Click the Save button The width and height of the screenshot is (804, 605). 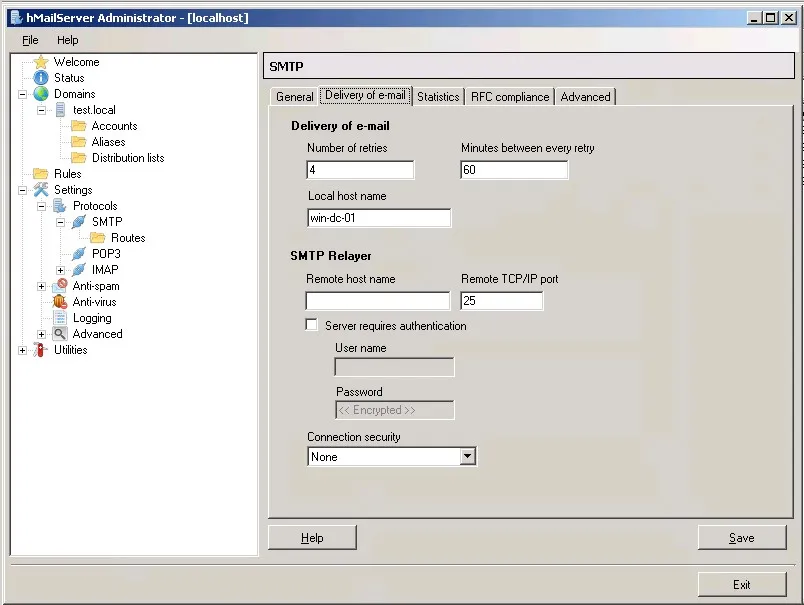(x=742, y=537)
